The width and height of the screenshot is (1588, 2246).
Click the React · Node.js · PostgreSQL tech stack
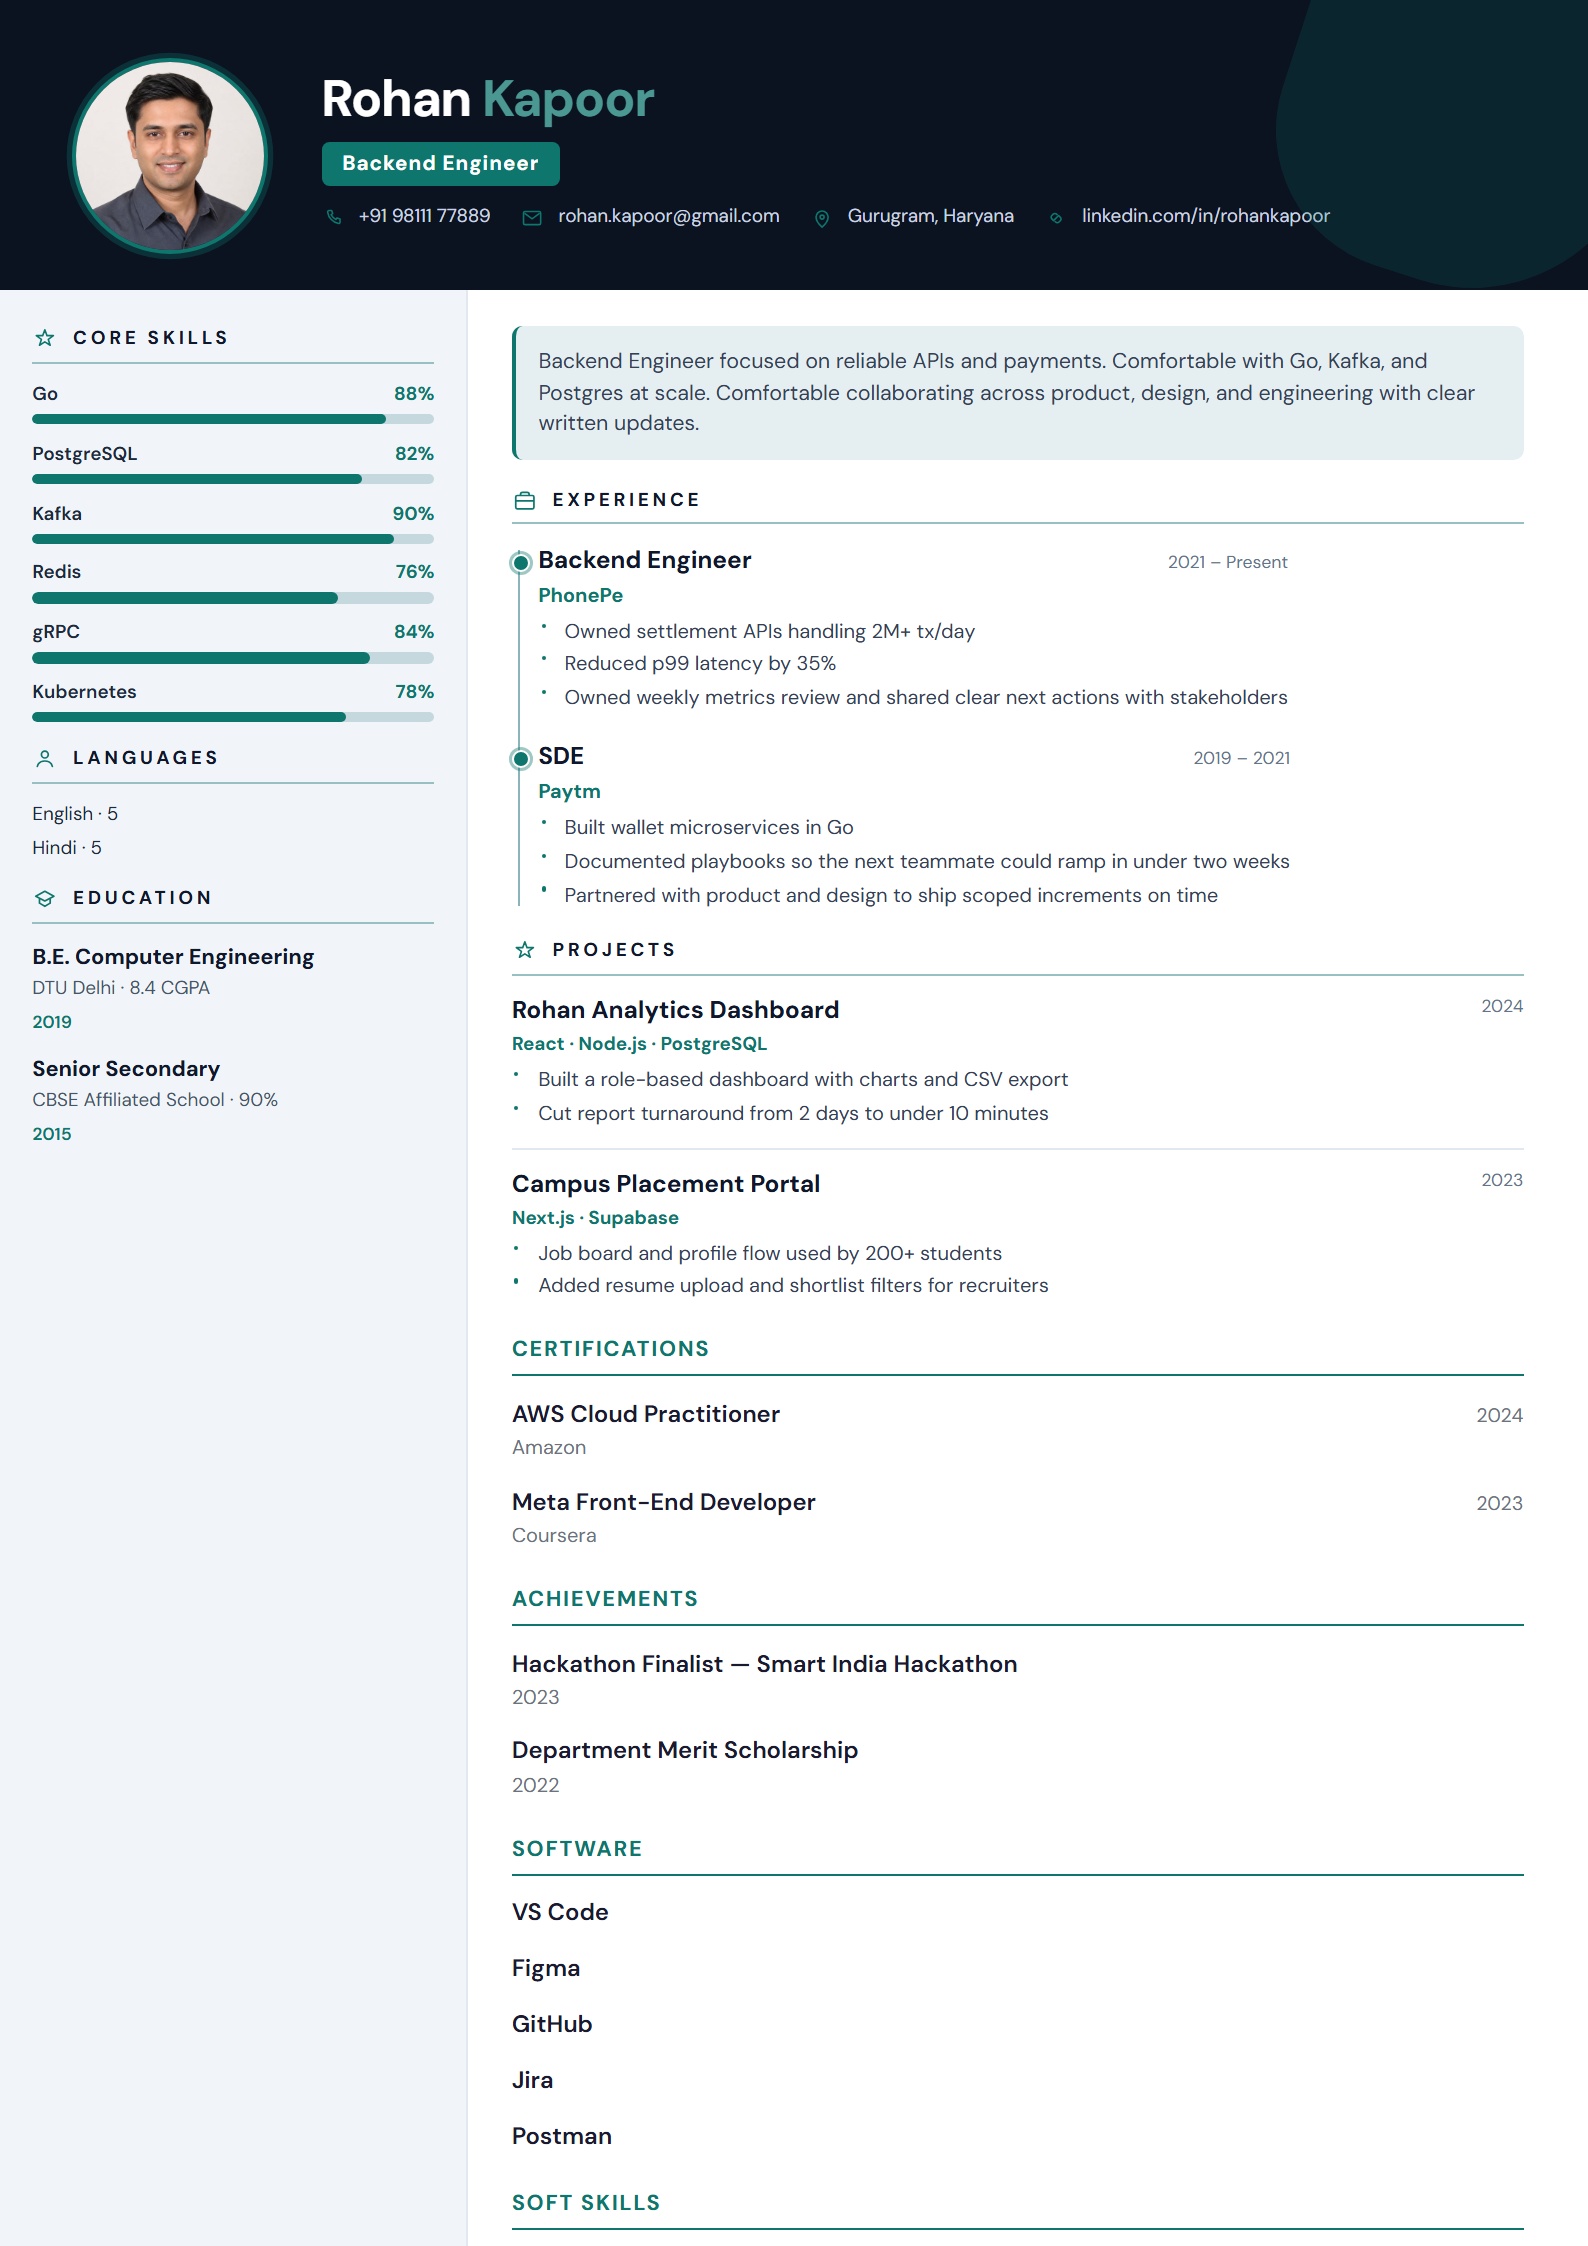point(640,1044)
